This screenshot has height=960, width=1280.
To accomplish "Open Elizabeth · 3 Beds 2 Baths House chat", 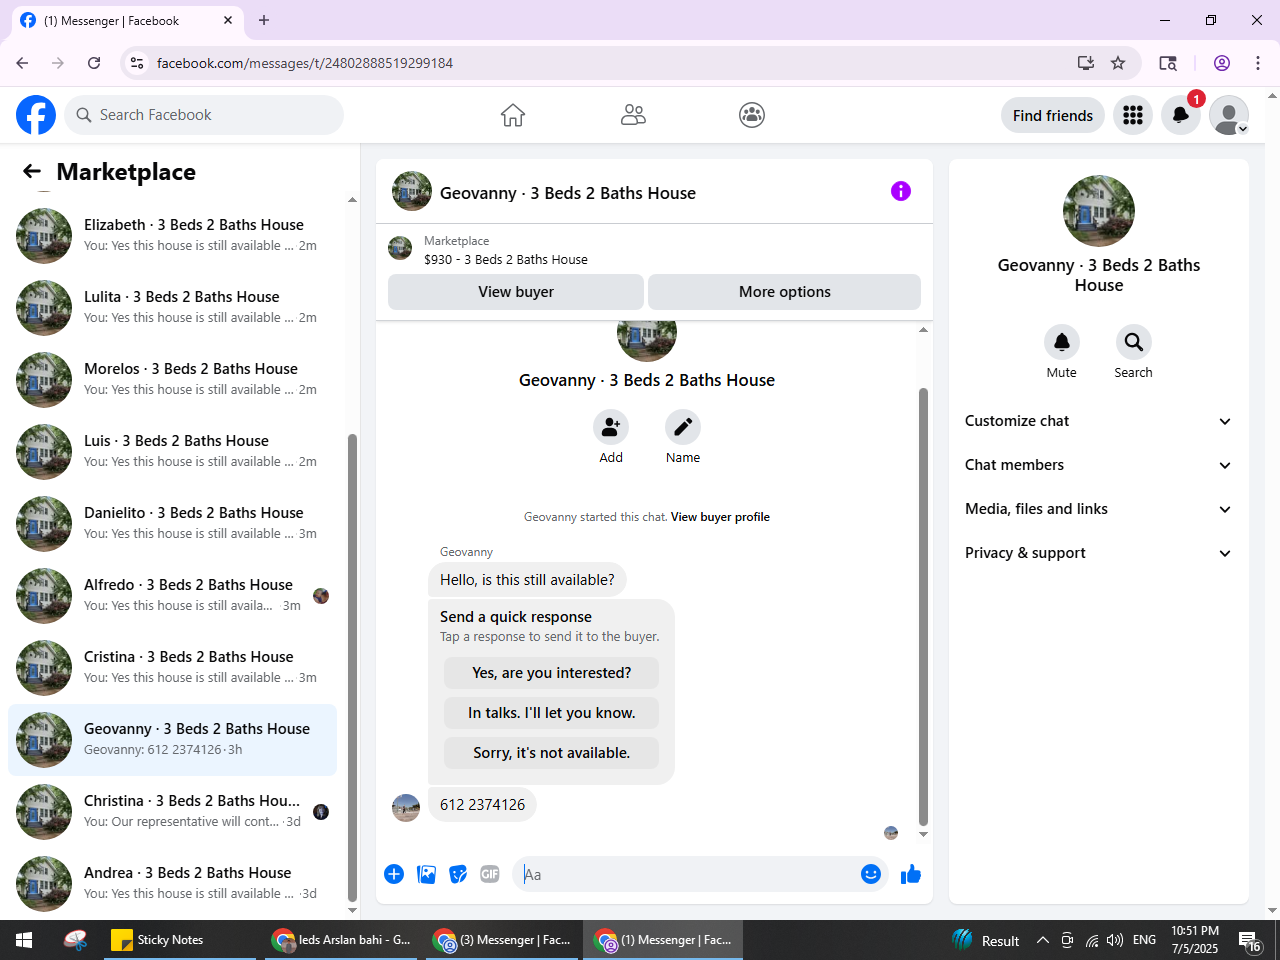I will [172, 236].
